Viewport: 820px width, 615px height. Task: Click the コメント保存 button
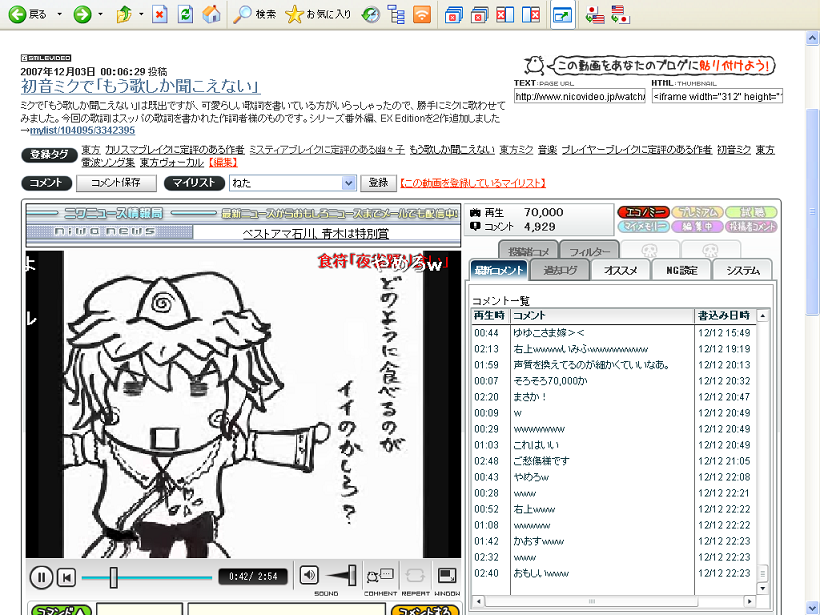click(x=116, y=183)
